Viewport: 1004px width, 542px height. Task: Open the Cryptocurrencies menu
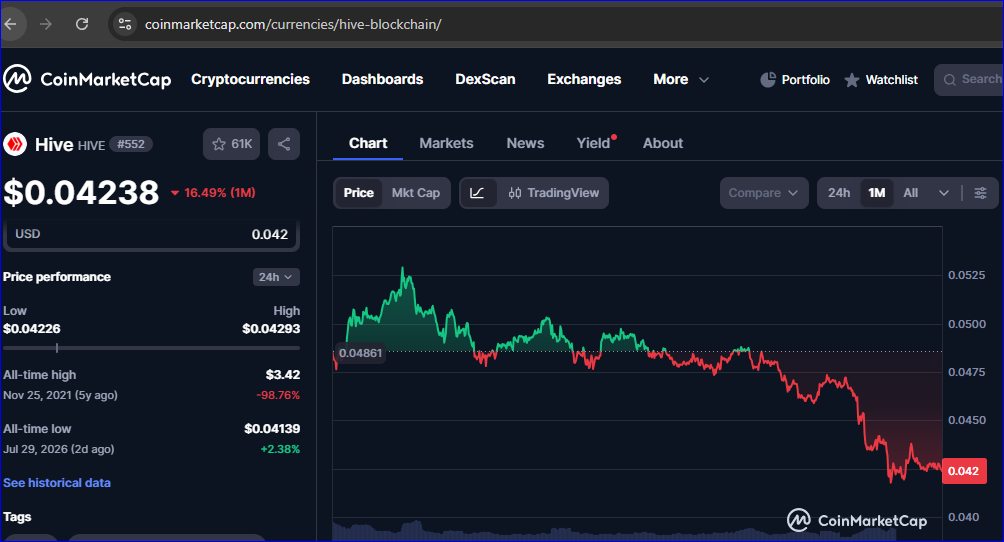(x=250, y=79)
